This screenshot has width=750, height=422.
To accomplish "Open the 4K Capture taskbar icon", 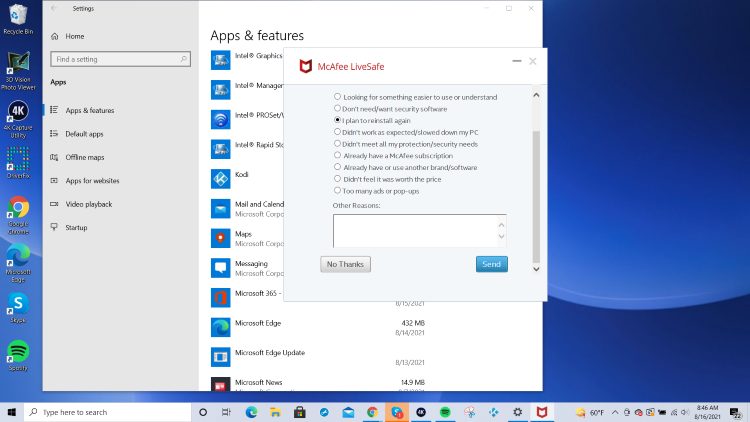I will (421, 412).
